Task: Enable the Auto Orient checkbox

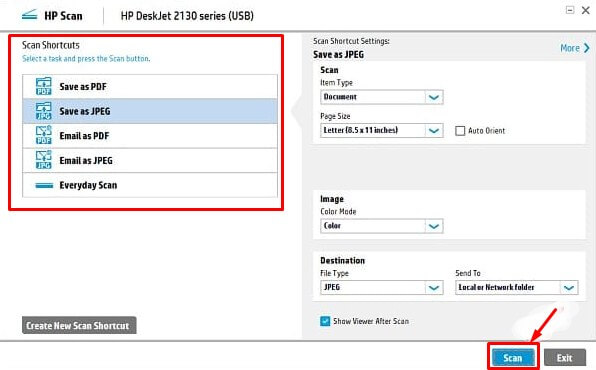Action: 460,131
